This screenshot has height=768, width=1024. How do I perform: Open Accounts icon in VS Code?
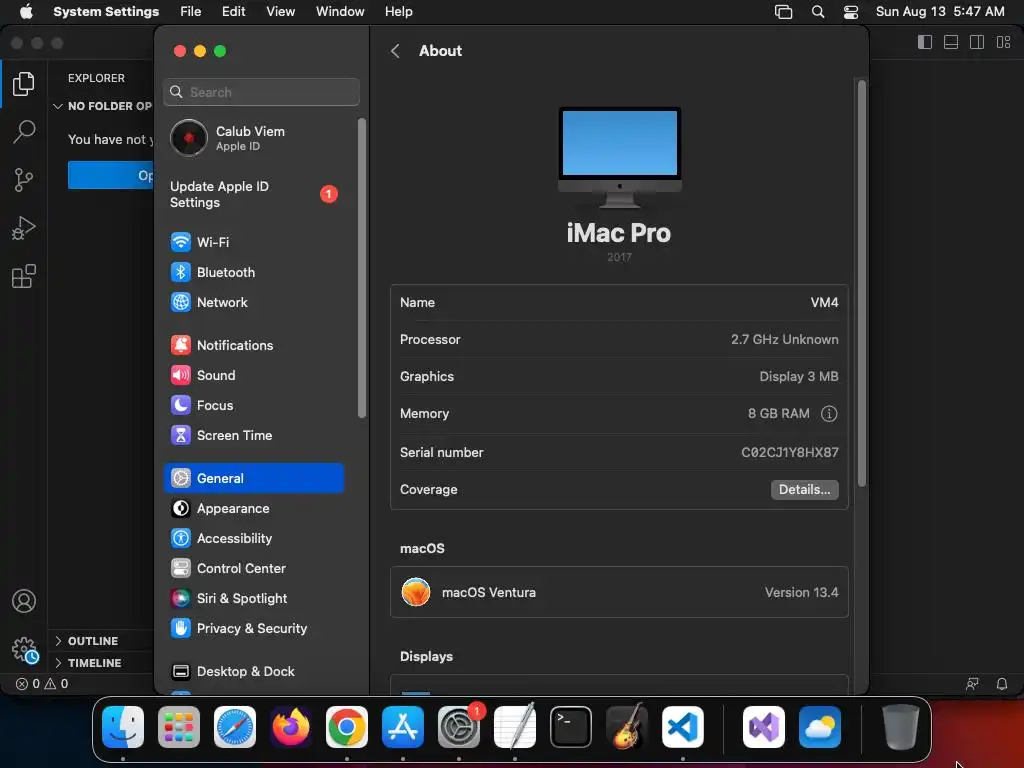(x=24, y=601)
